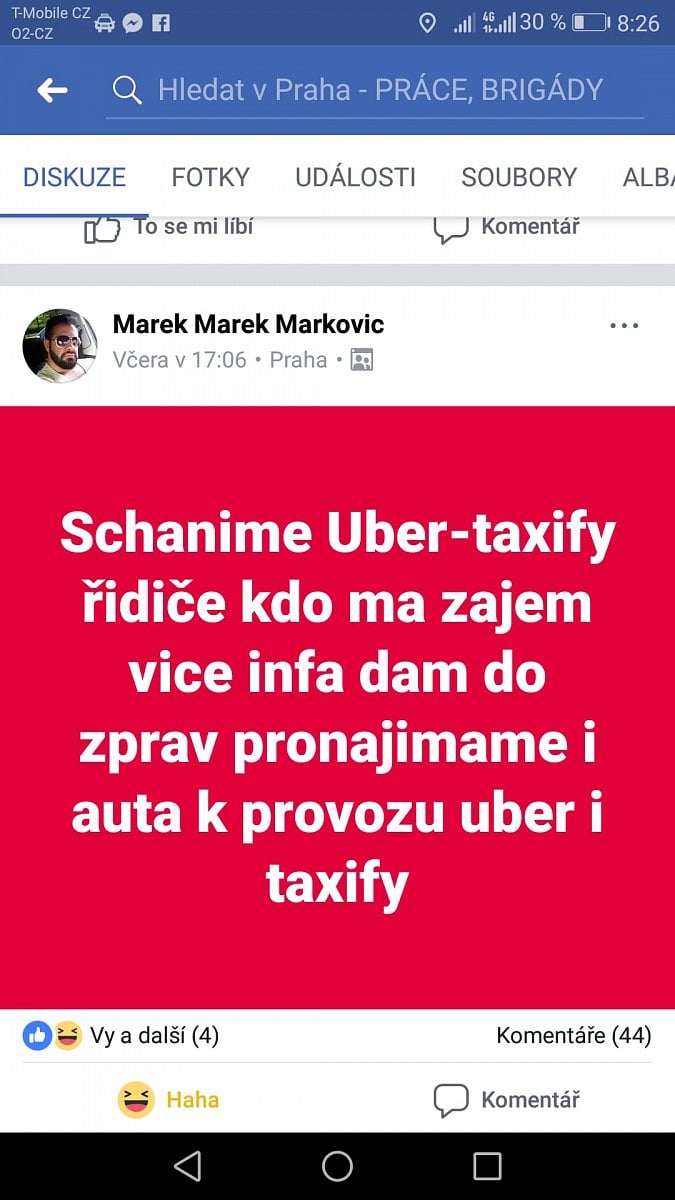This screenshot has width=675, height=1200.
Task: Open the three-dot post options menu
Action: [x=624, y=326]
